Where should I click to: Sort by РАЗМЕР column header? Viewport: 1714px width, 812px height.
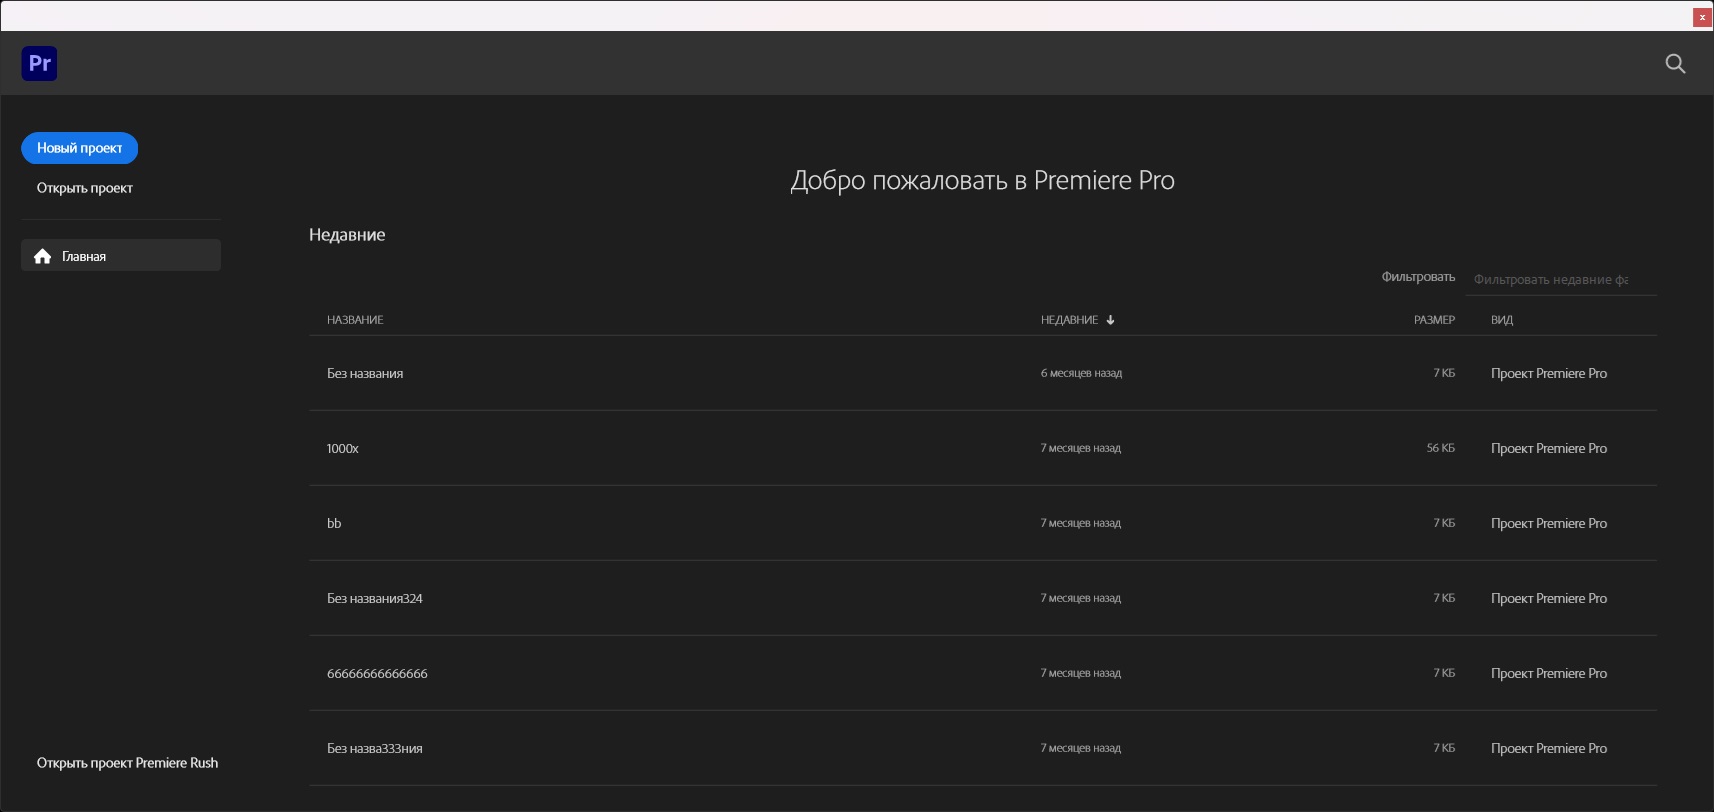coord(1433,320)
